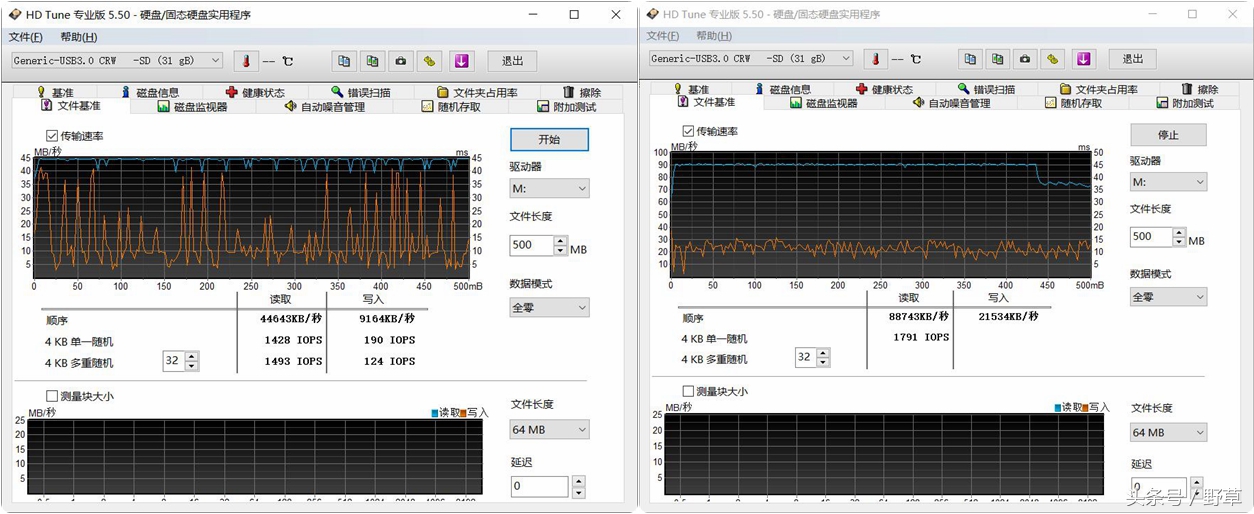Open the 驱动器 M: dropdown in left window
The width and height of the screenshot is (1254, 514).
[550, 187]
